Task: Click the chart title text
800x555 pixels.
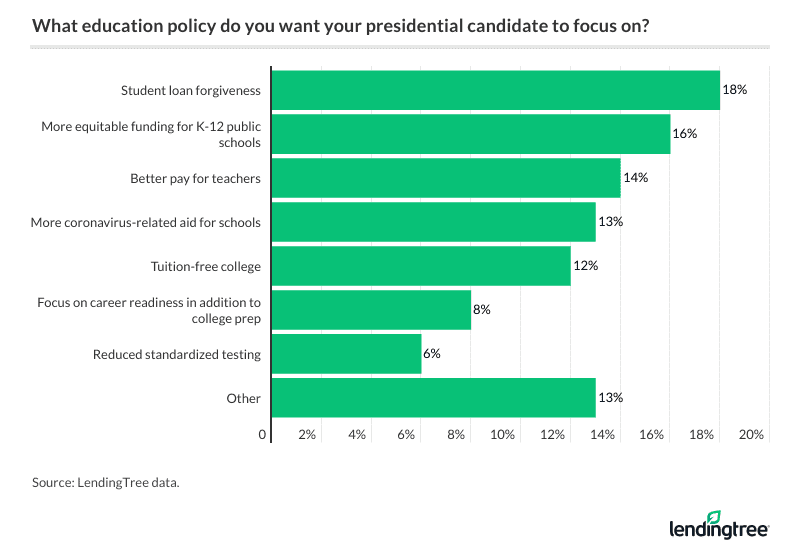Action: [340, 25]
